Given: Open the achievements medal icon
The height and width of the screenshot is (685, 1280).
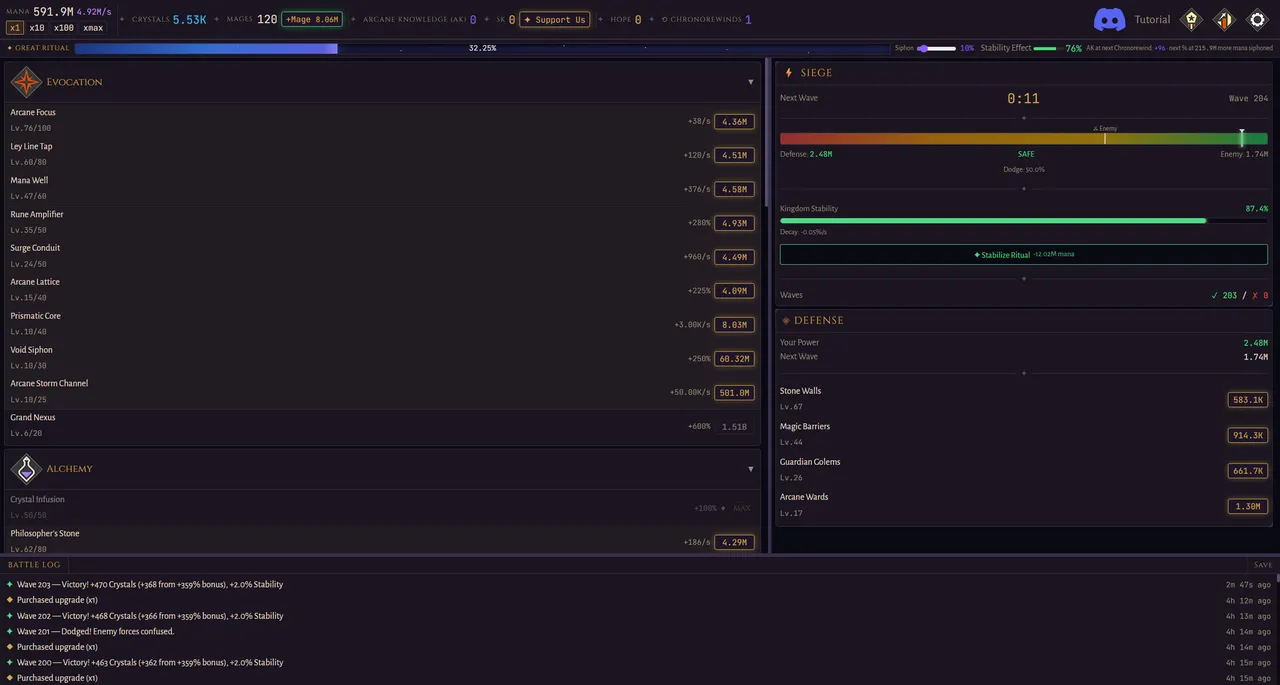Looking at the screenshot, I should [x=1191, y=19].
